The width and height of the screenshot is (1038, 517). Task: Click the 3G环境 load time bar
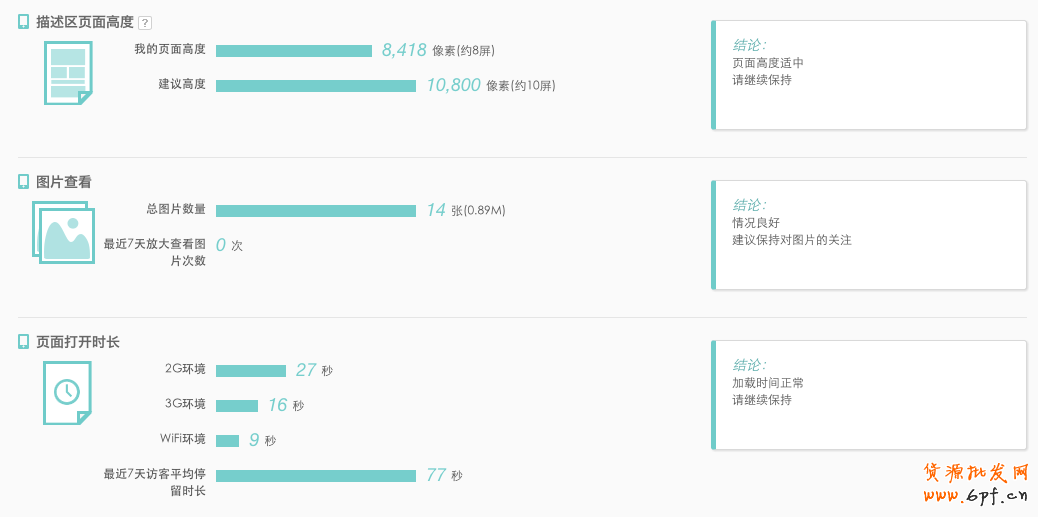(237, 406)
